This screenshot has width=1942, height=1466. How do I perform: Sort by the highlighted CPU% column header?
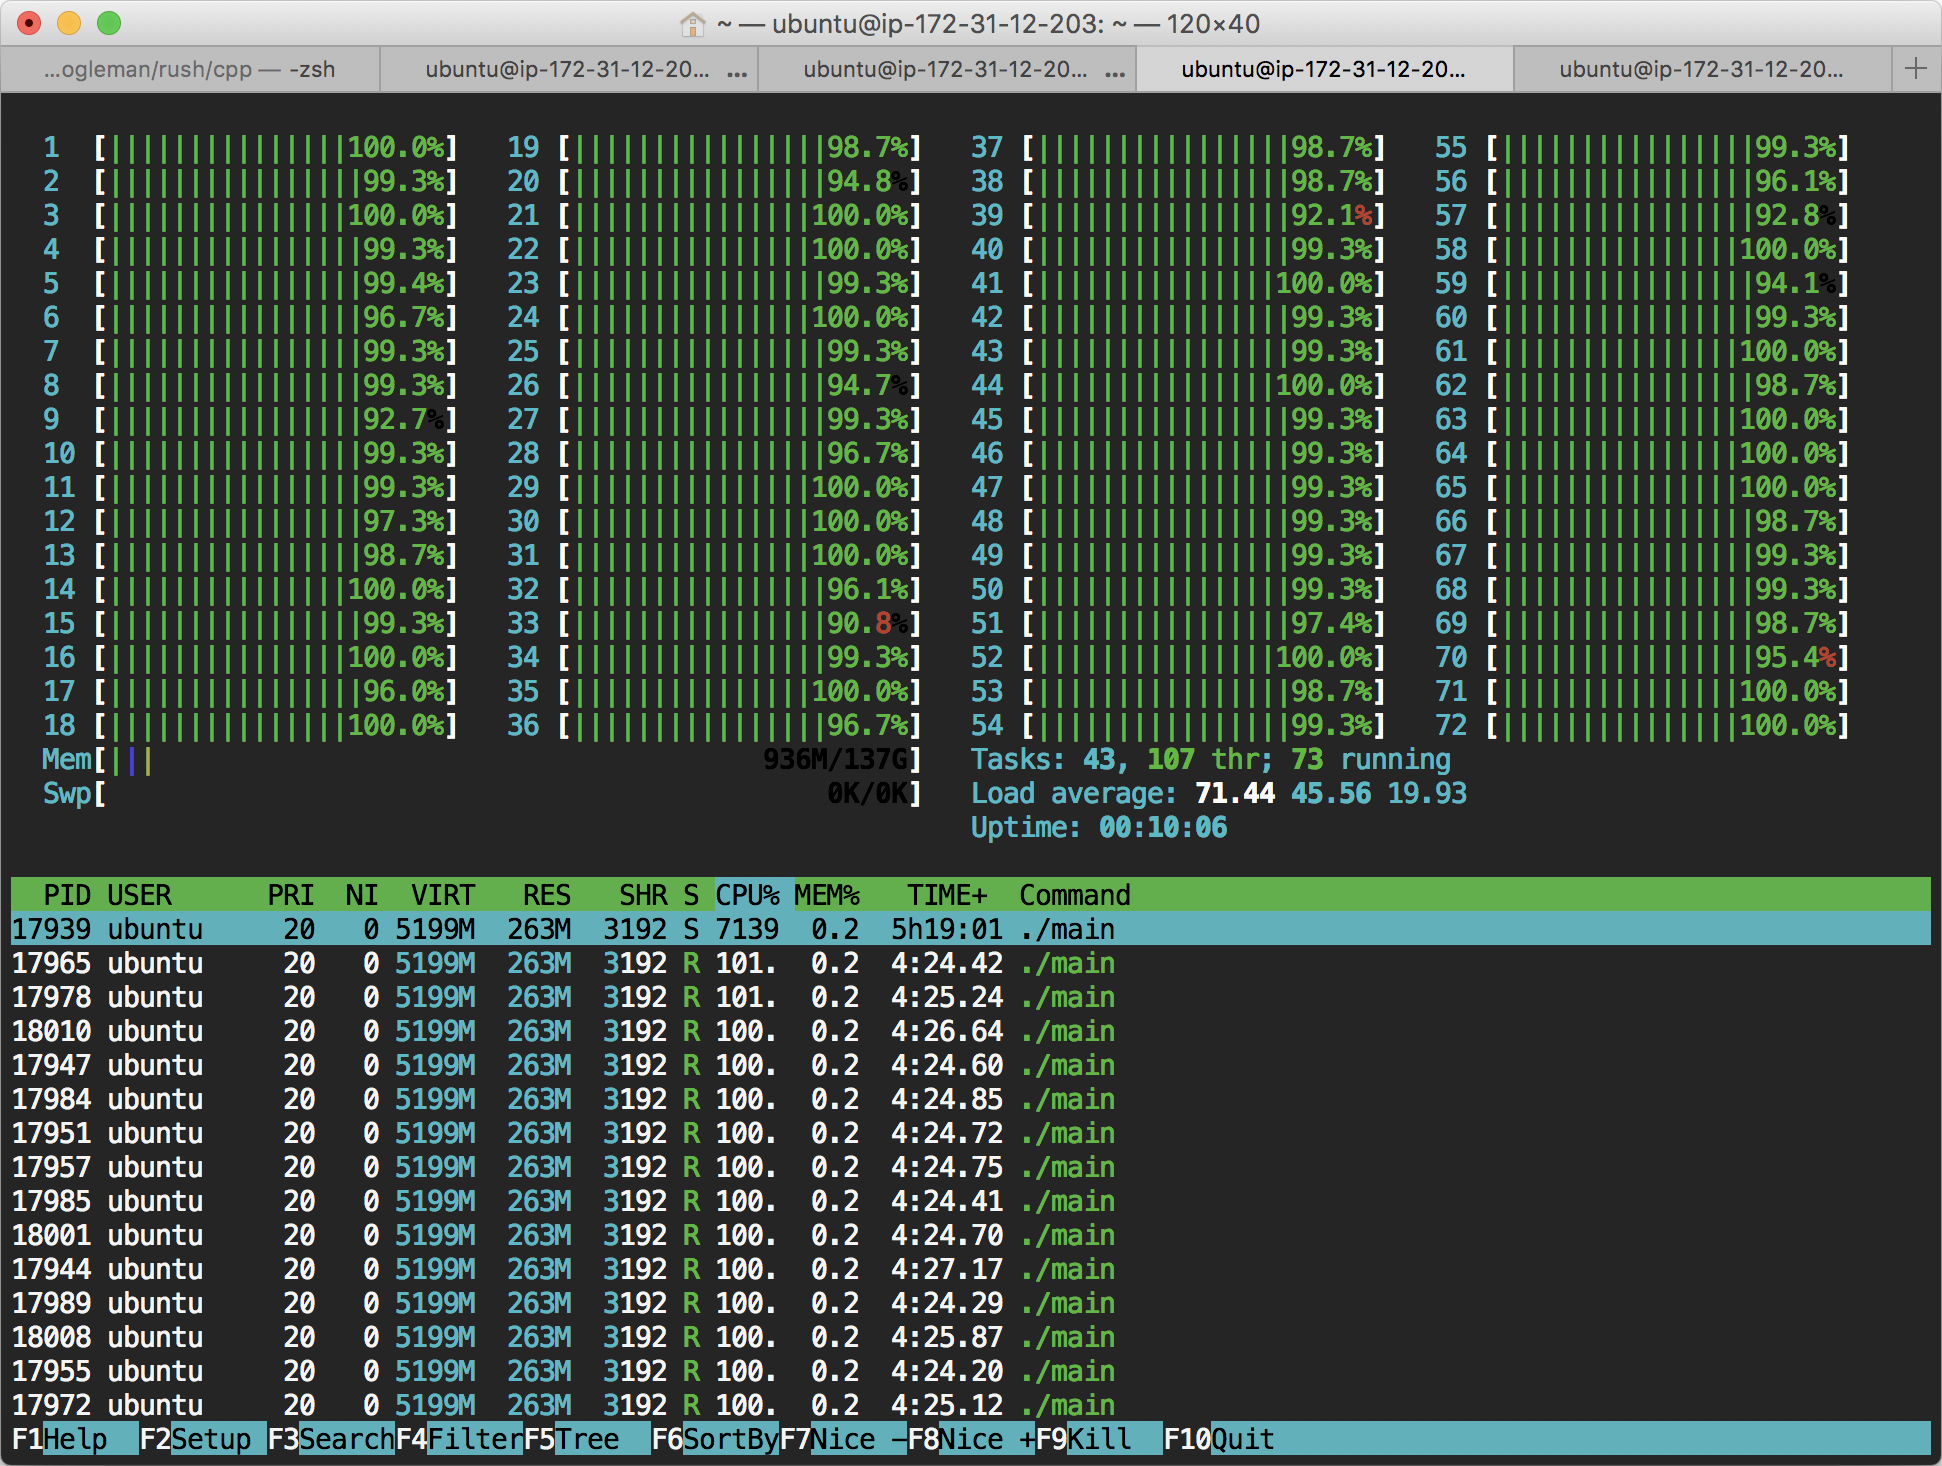pos(747,895)
